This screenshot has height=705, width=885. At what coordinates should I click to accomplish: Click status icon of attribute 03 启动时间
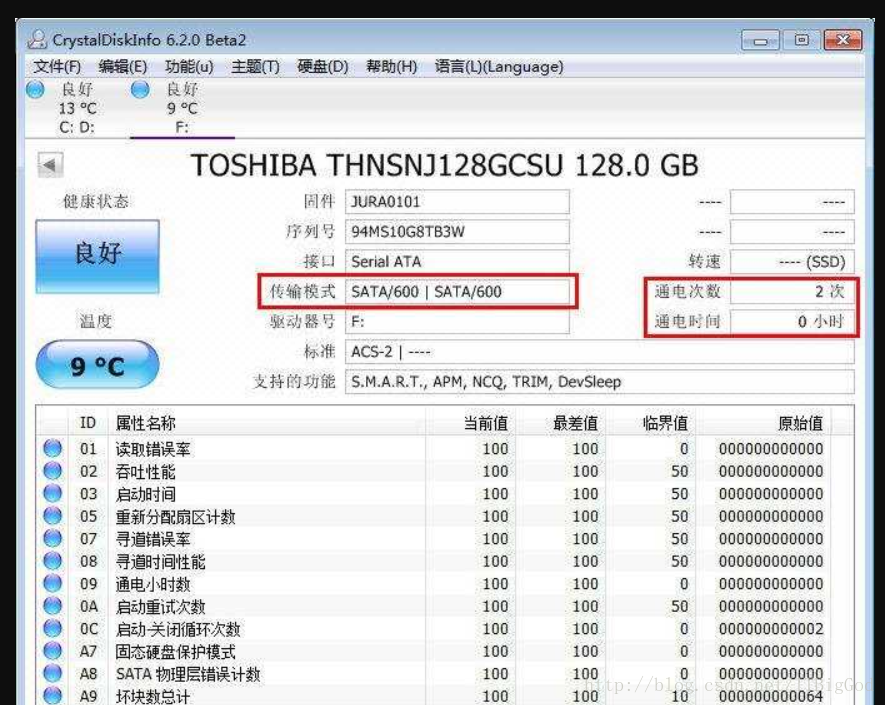[x=52, y=494]
